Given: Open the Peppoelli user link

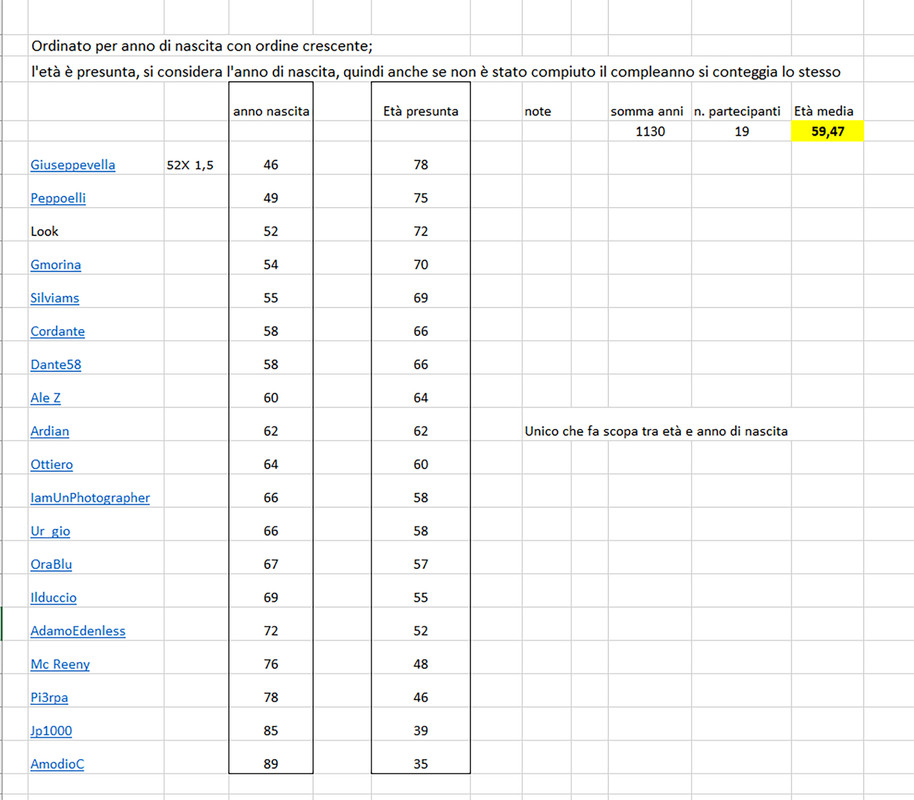Looking at the screenshot, I should [58, 198].
